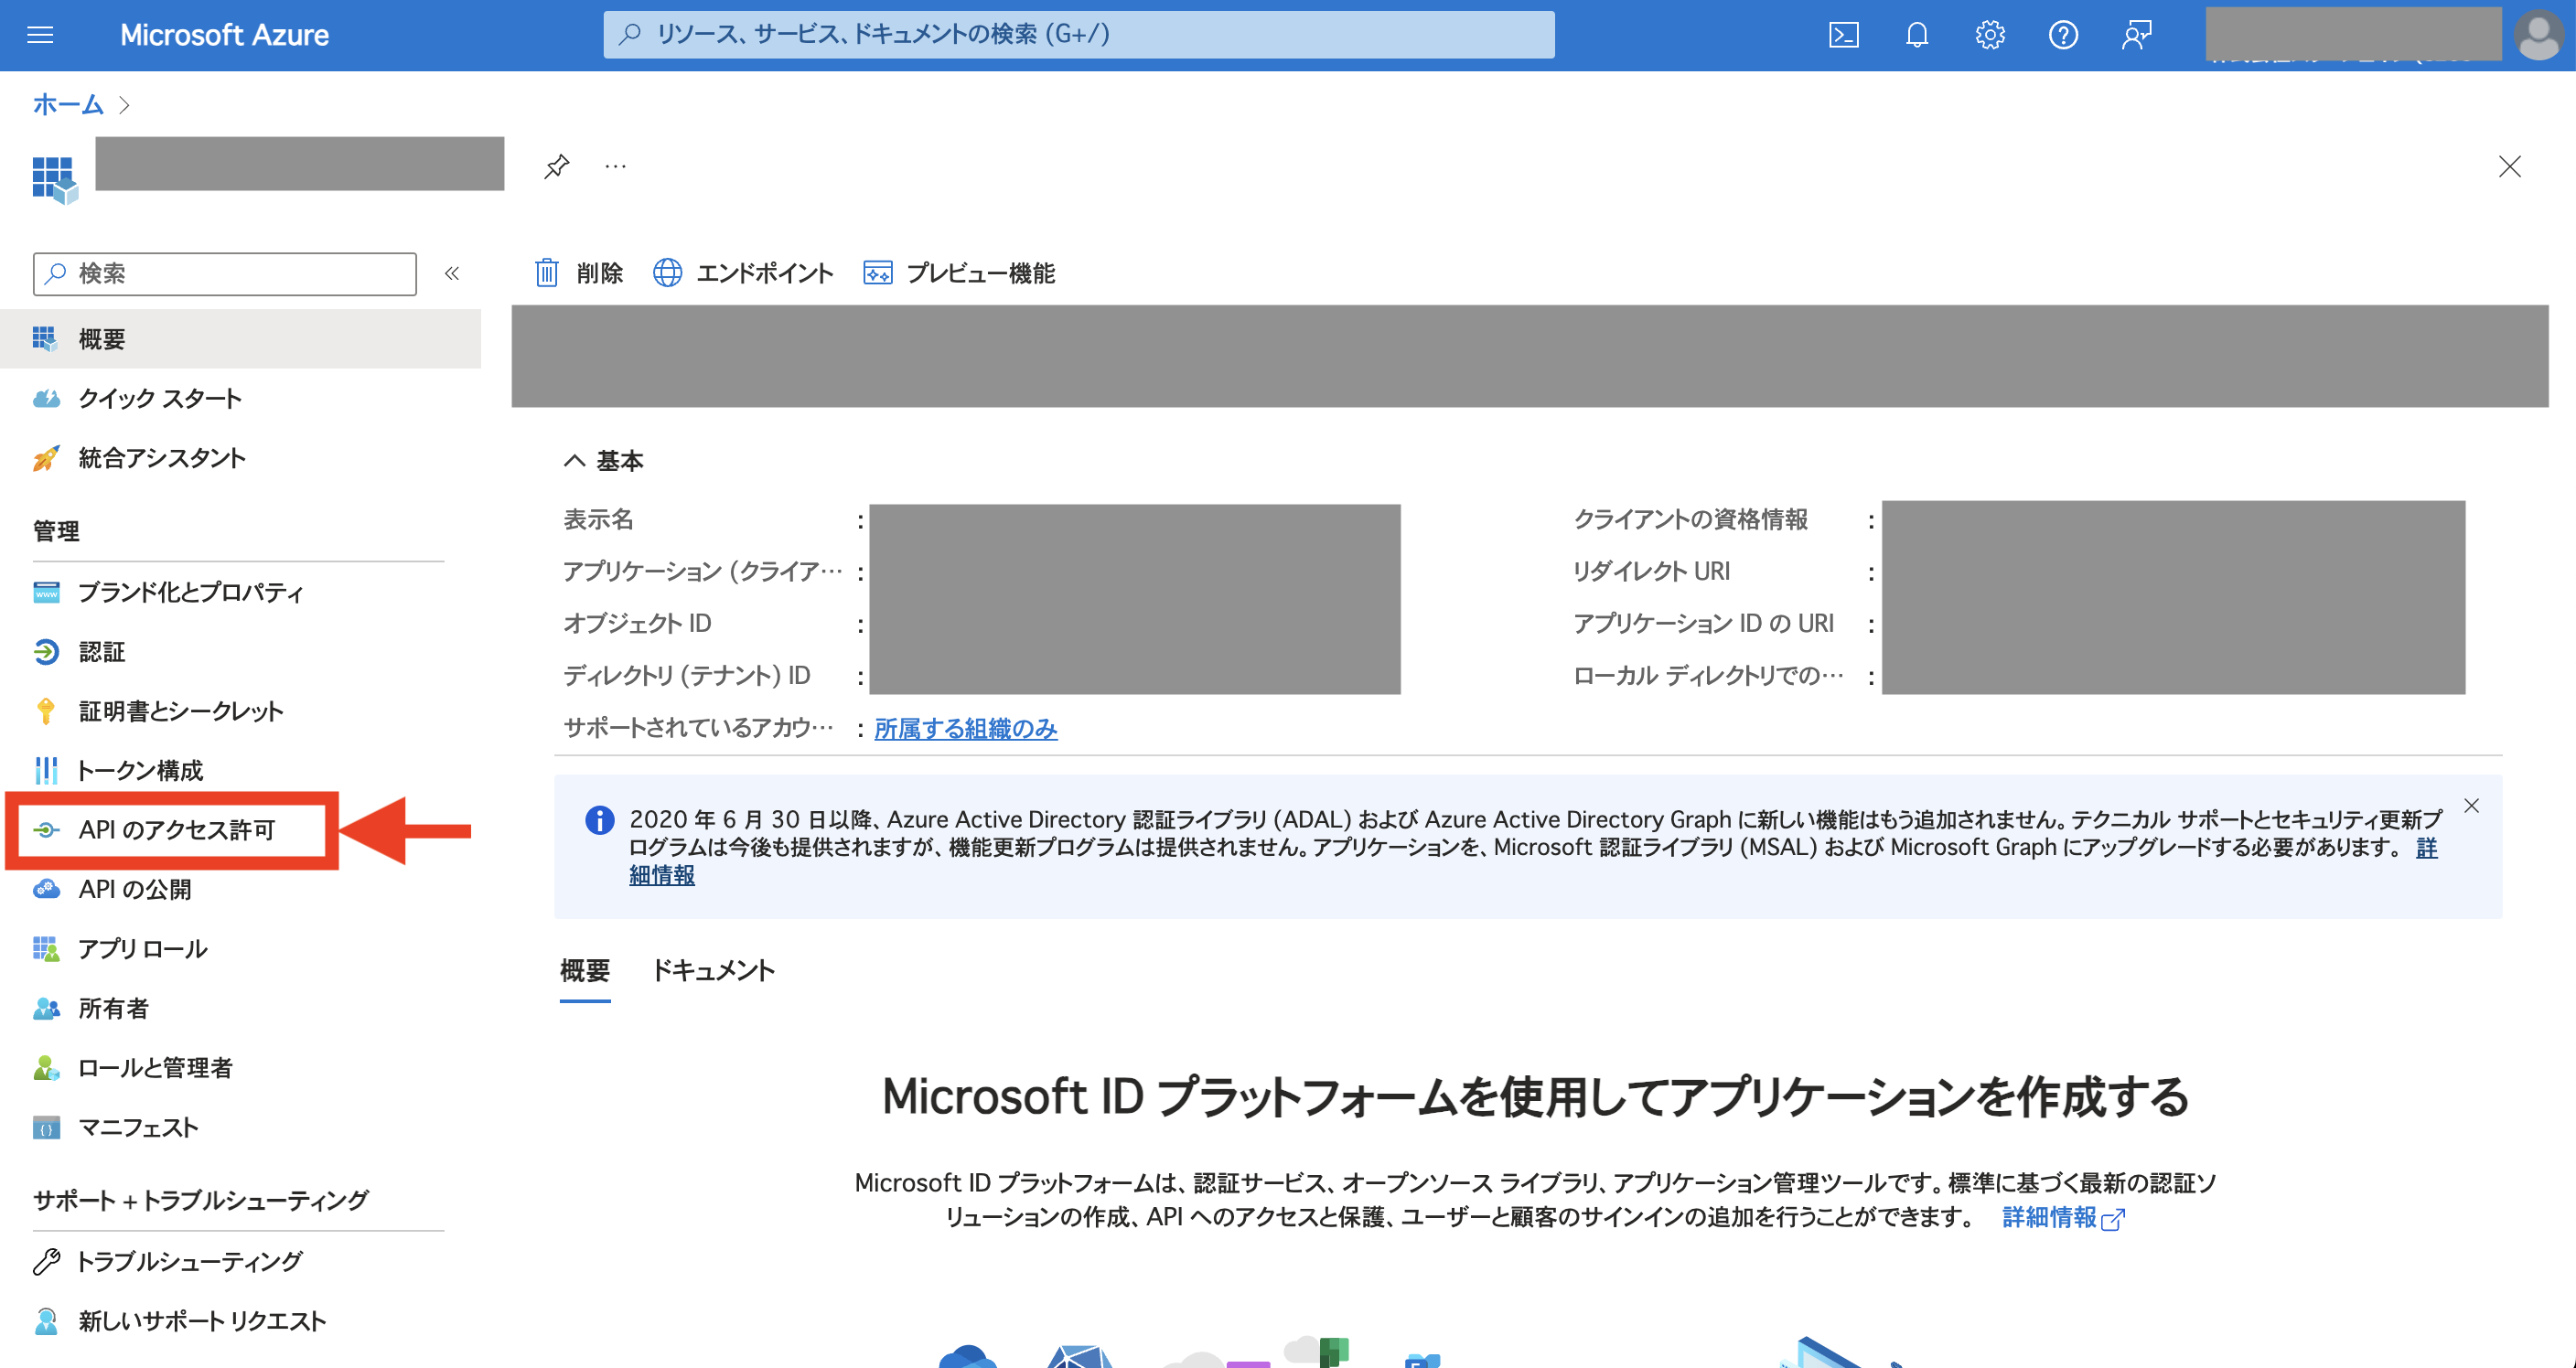Open the notifications bell
Image resolution: width=2576 pixels, height=1368 pixels.
(x=1916, y=35)
